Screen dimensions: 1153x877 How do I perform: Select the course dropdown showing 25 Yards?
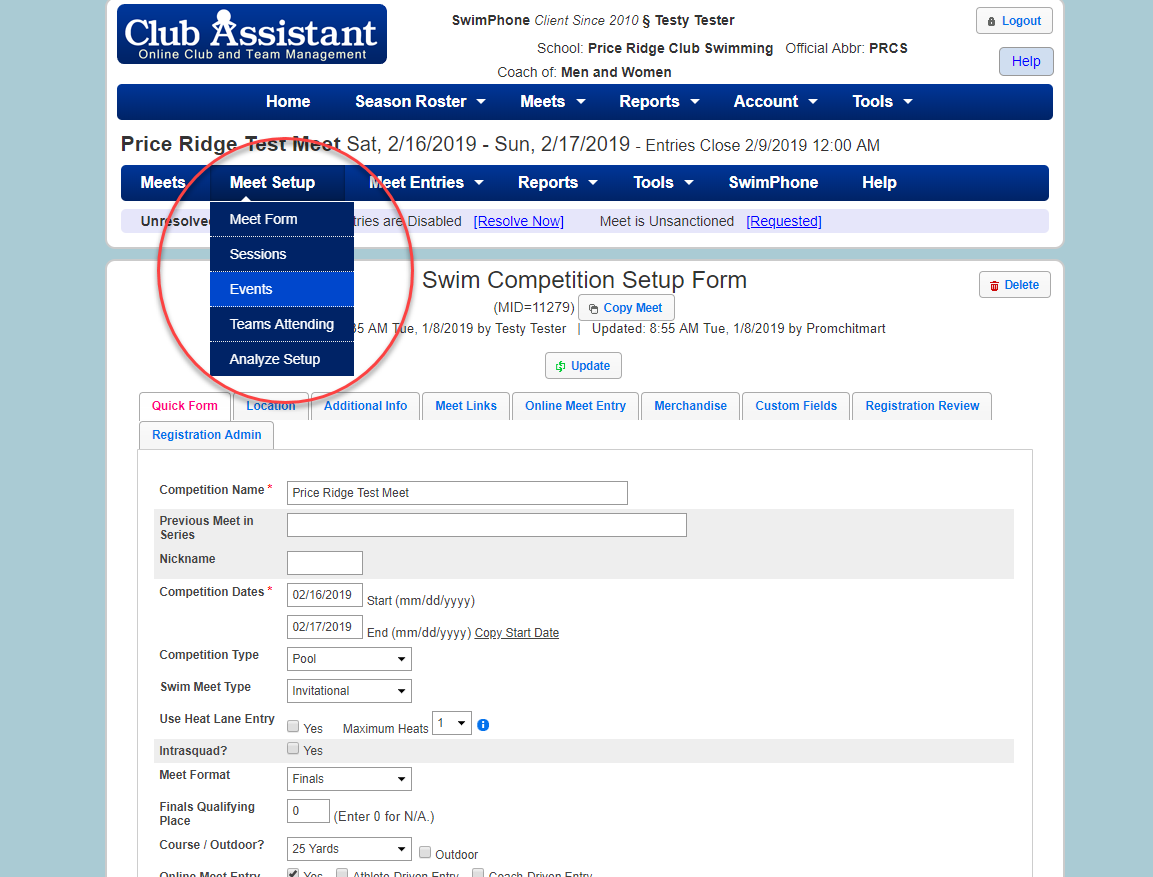tap(349, 849)
